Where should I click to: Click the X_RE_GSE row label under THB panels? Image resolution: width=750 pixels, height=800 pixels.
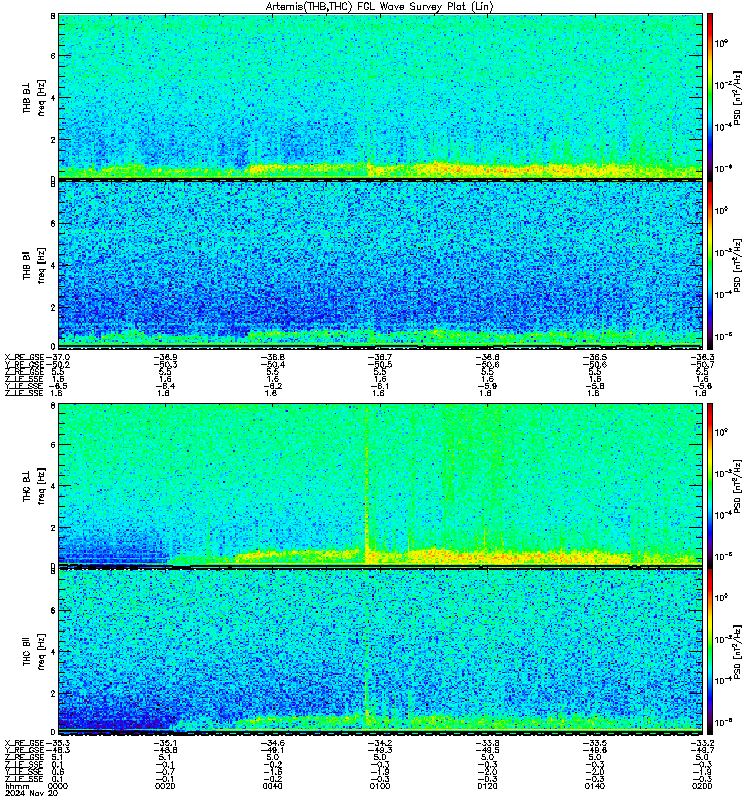point(24,357)
